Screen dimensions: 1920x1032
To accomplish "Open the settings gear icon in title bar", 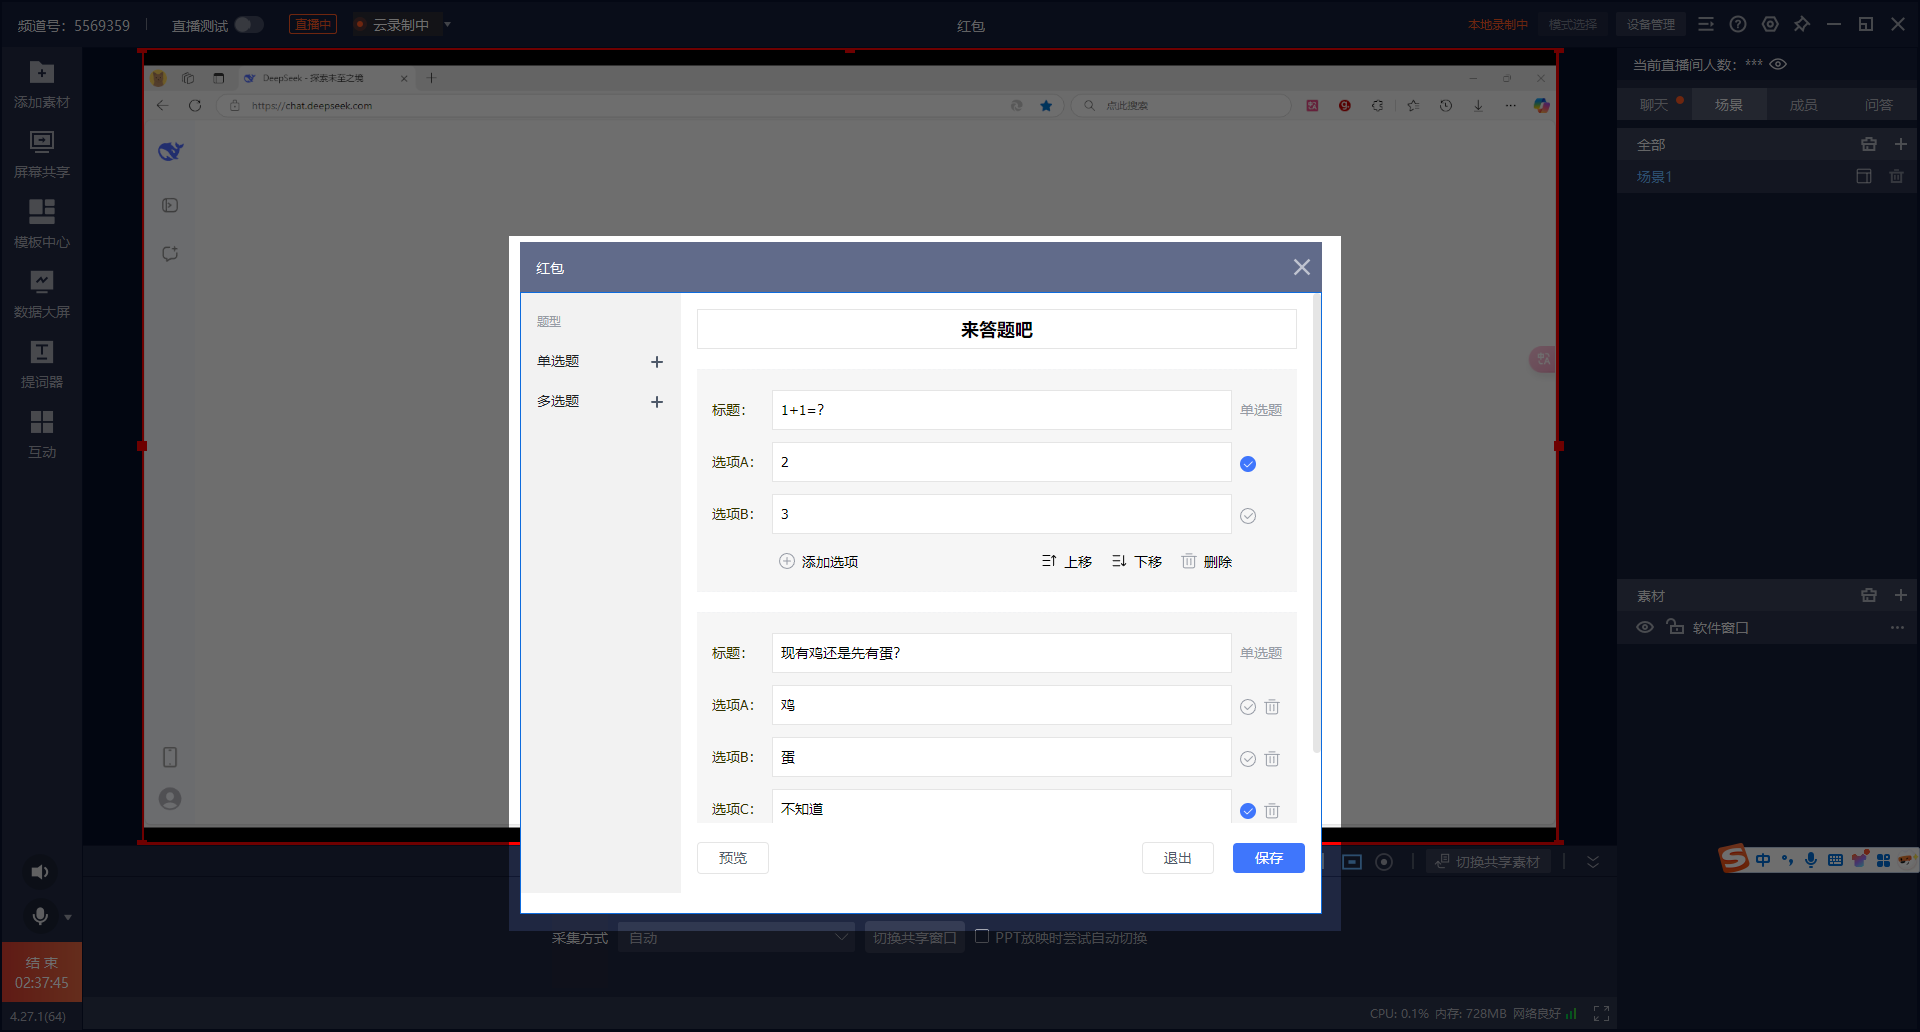I will pos(1770,24).
